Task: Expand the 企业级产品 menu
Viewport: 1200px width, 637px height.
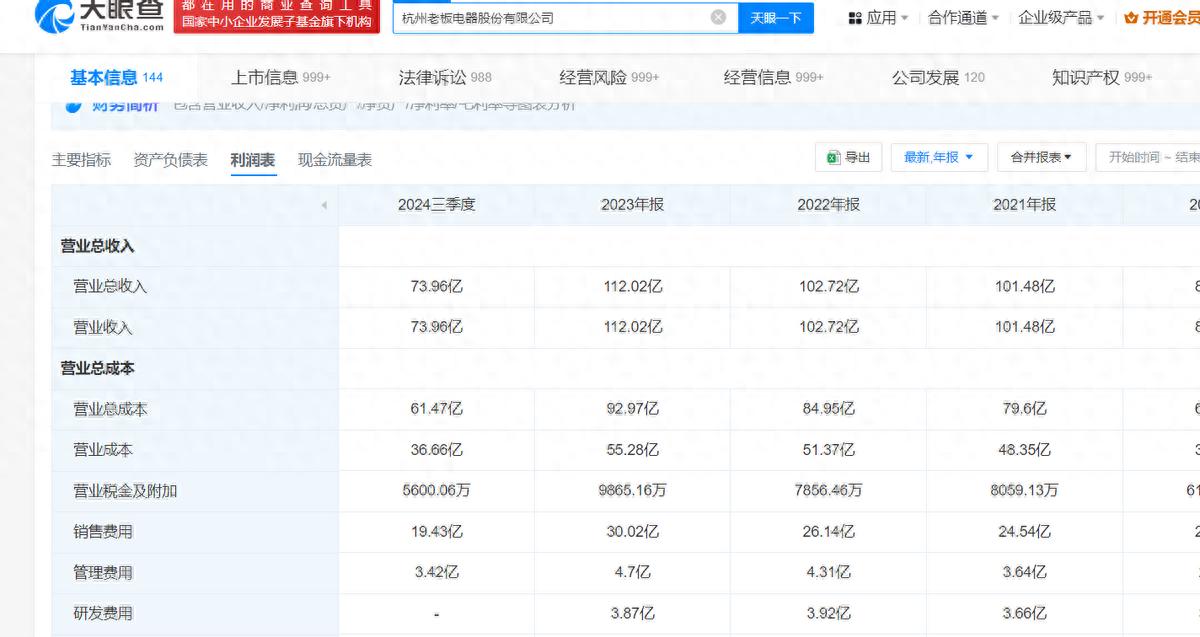Action: click(x=1061, y=18)
